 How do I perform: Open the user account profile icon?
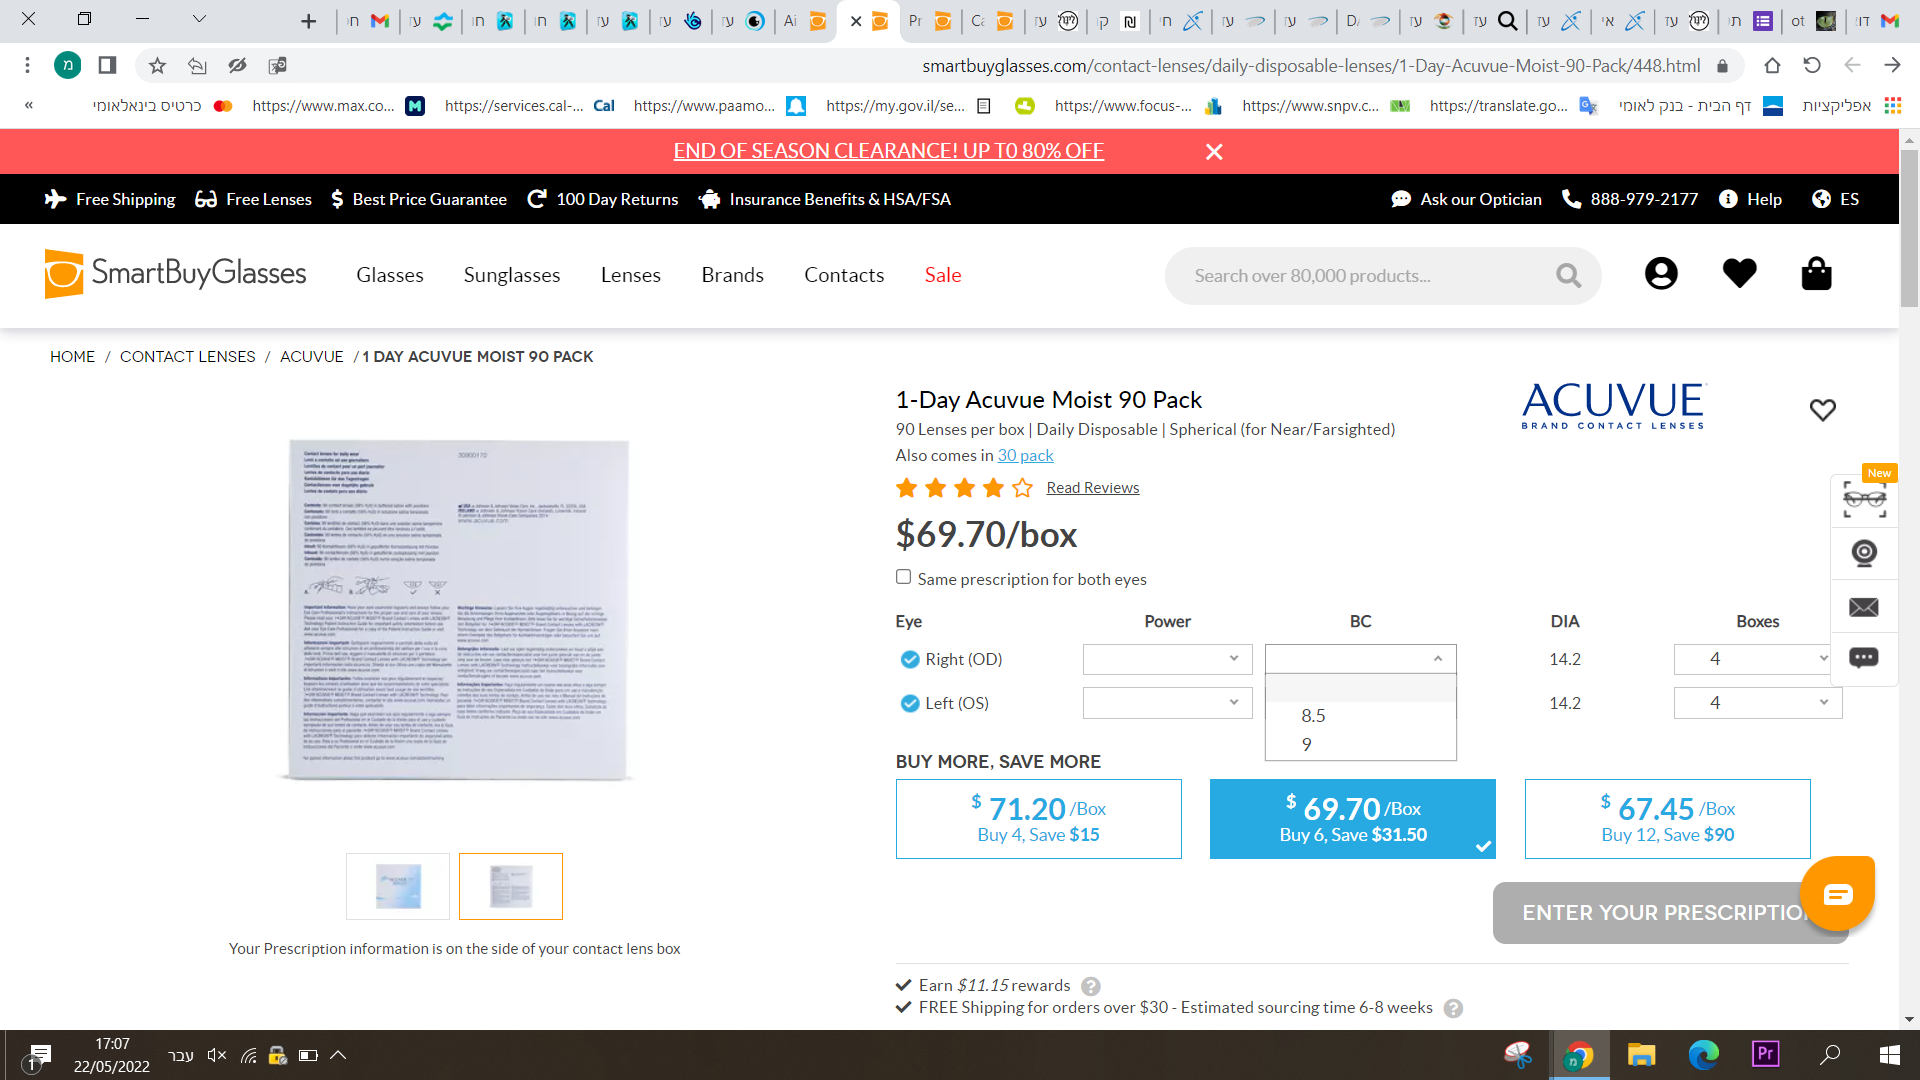1661,274
